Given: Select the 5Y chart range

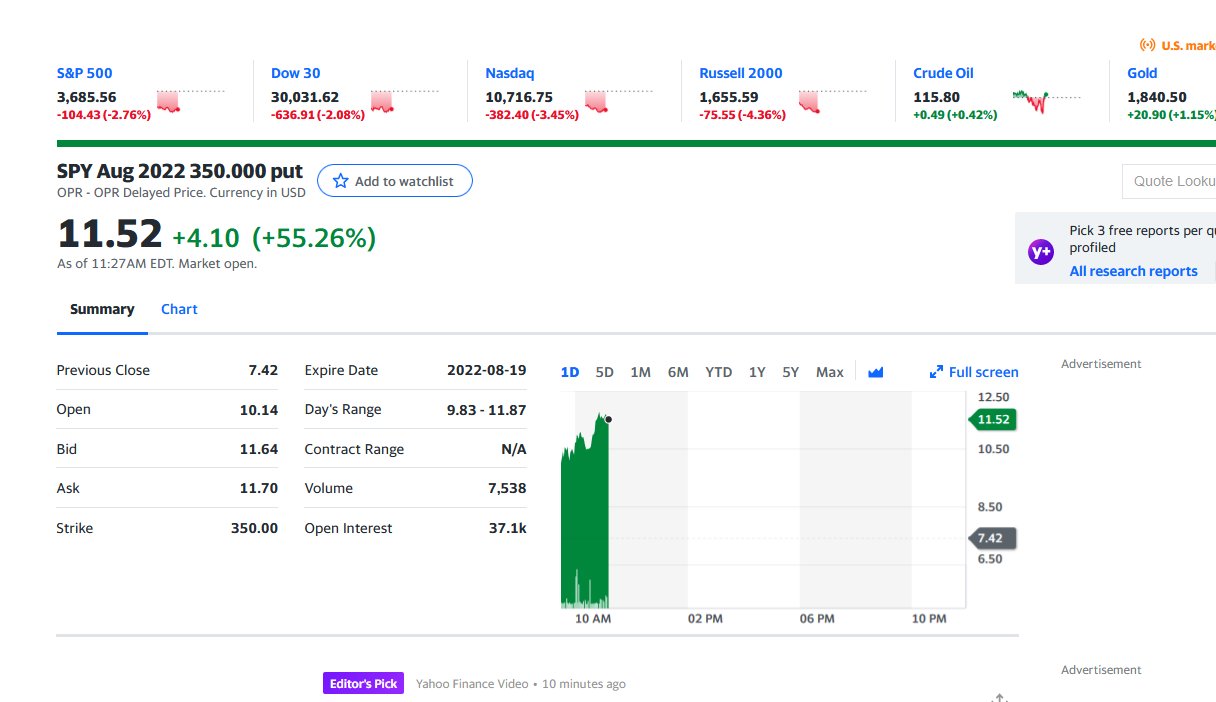Looking at the screenshot, I should [791, 372].
